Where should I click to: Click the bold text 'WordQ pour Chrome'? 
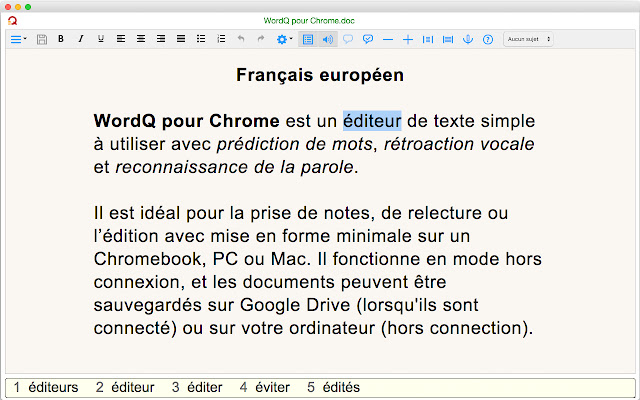tap(187, 121)
